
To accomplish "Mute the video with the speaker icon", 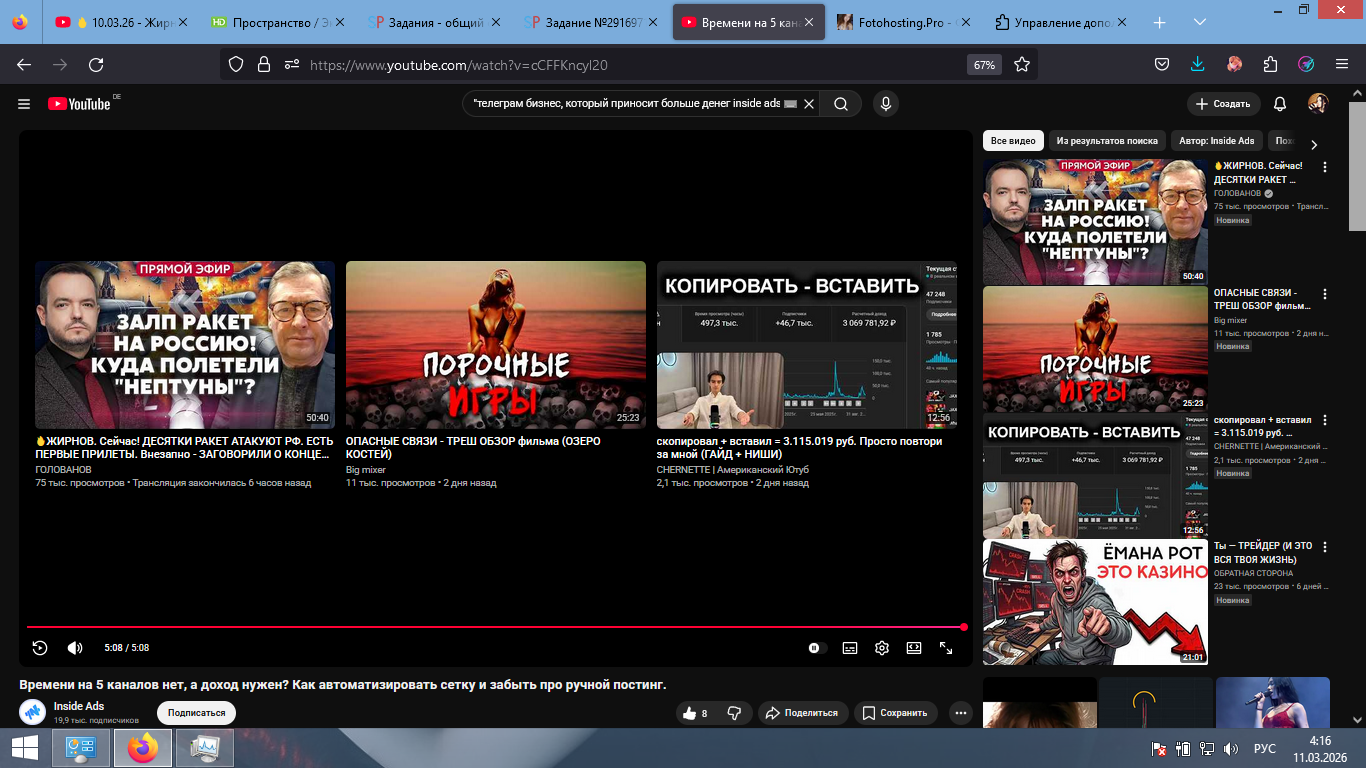I will click(75, 648).
